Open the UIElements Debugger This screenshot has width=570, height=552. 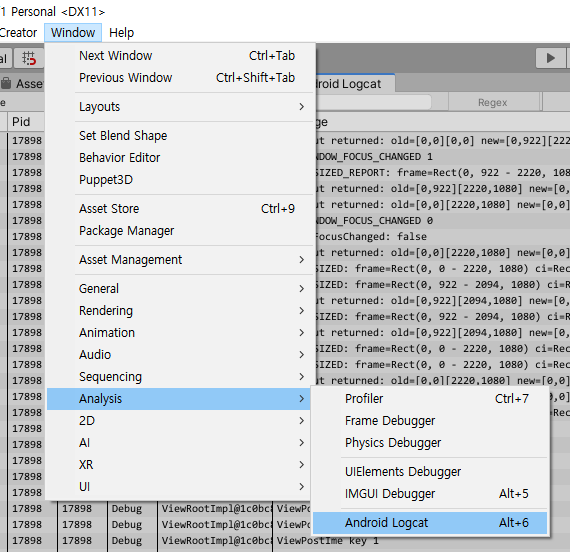pos(430,472)
